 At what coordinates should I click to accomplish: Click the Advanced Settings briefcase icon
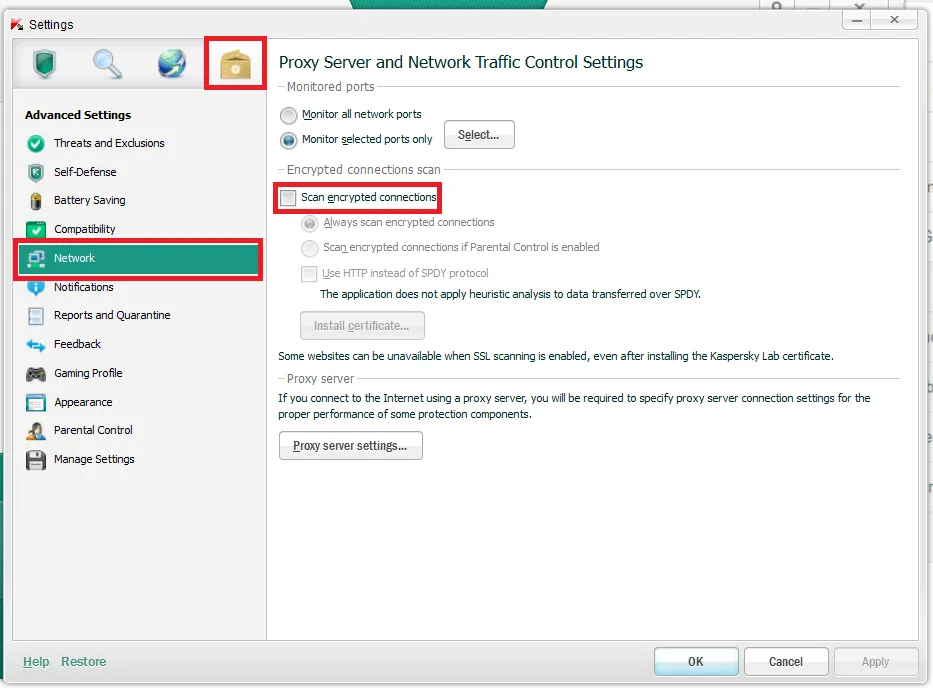pos(234,63)
